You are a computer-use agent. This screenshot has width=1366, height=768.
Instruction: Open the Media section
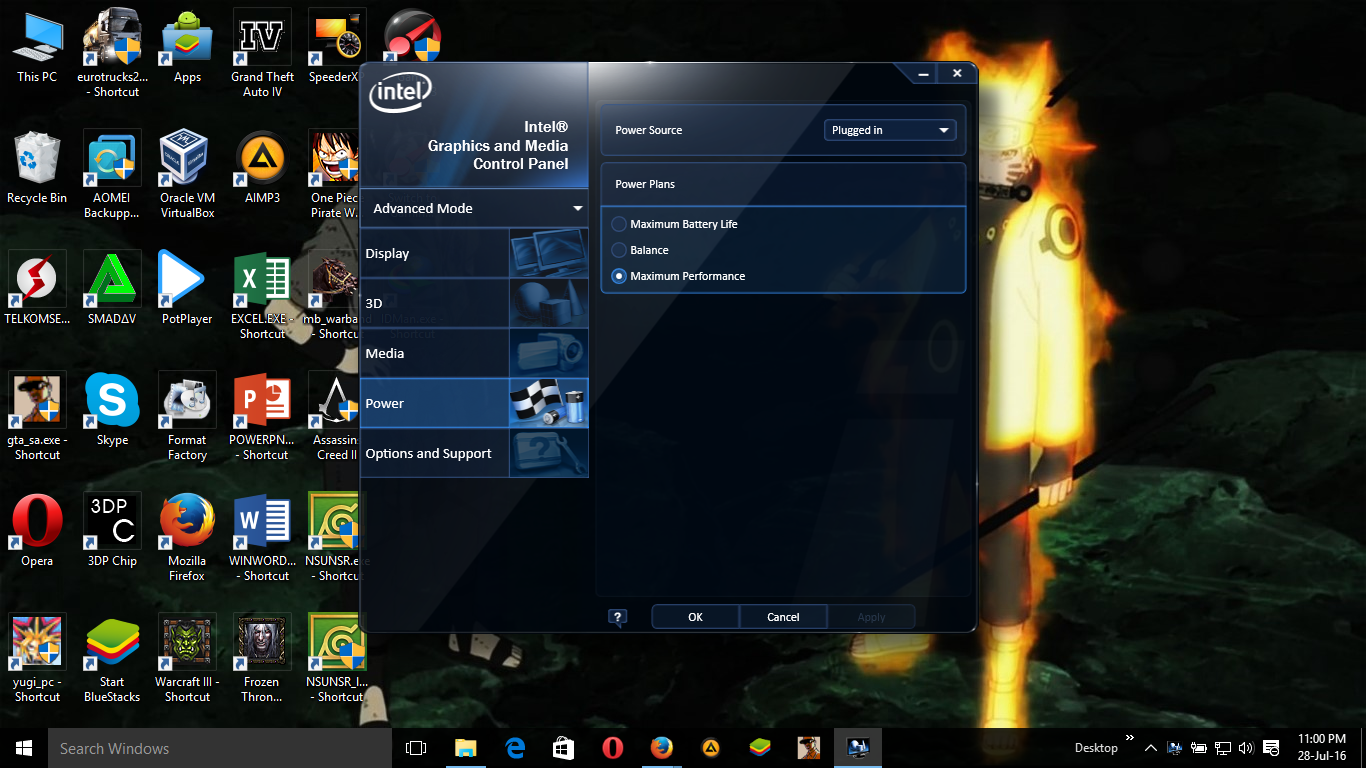pyautogui.click(x=474, y=353)
